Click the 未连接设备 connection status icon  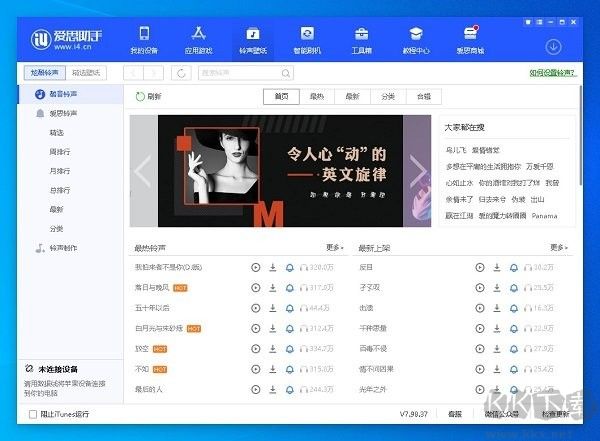[x=29, y=369]
